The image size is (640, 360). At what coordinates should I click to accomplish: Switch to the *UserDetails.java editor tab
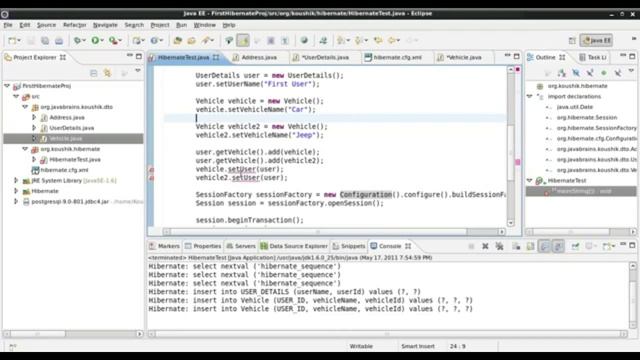coord(325,58)
